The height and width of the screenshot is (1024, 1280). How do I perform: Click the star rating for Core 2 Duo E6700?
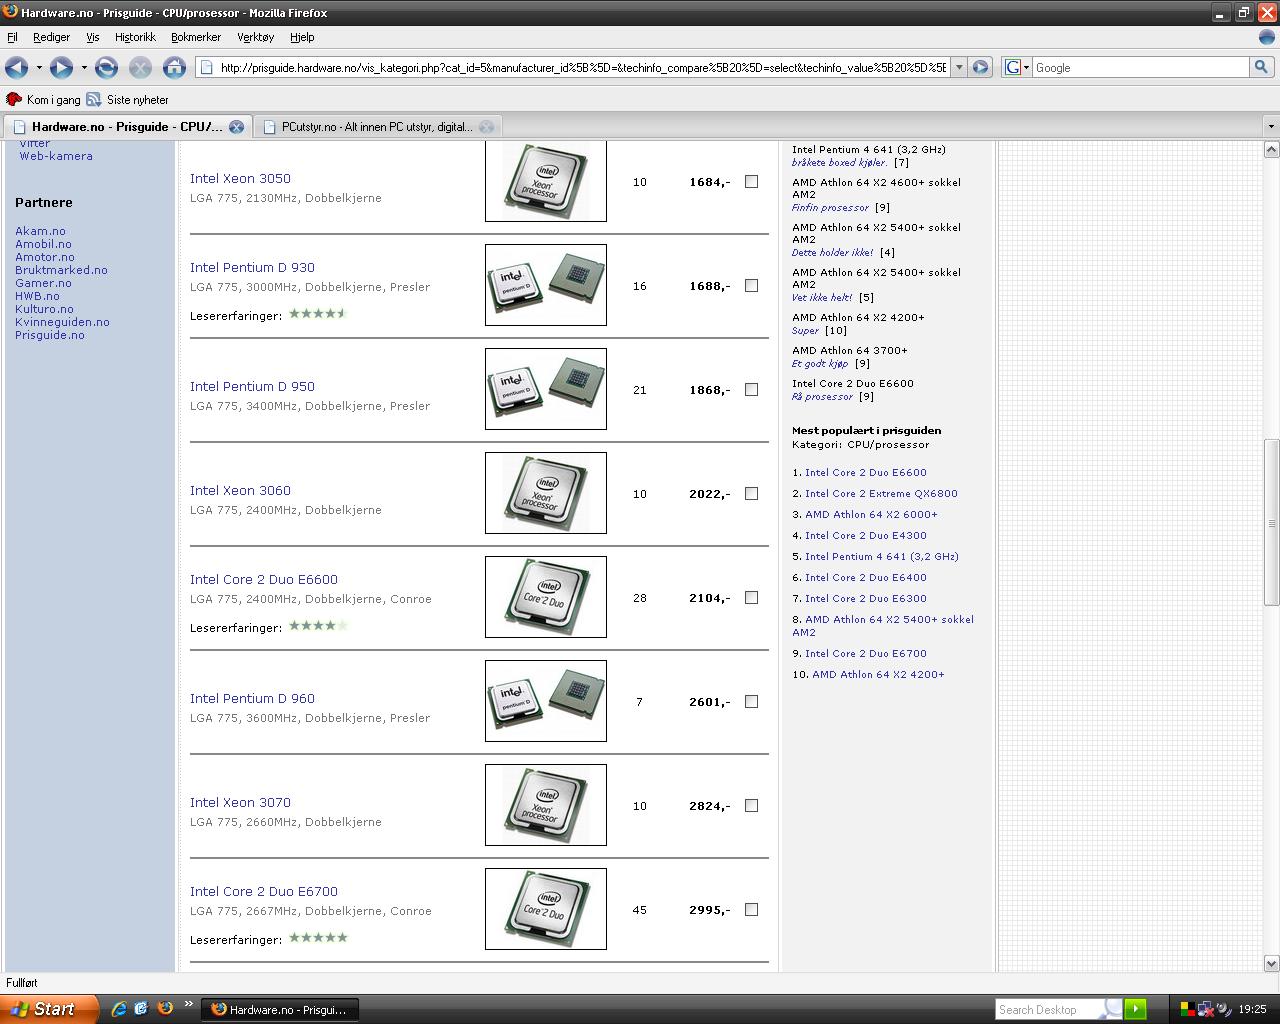(318, 937)
